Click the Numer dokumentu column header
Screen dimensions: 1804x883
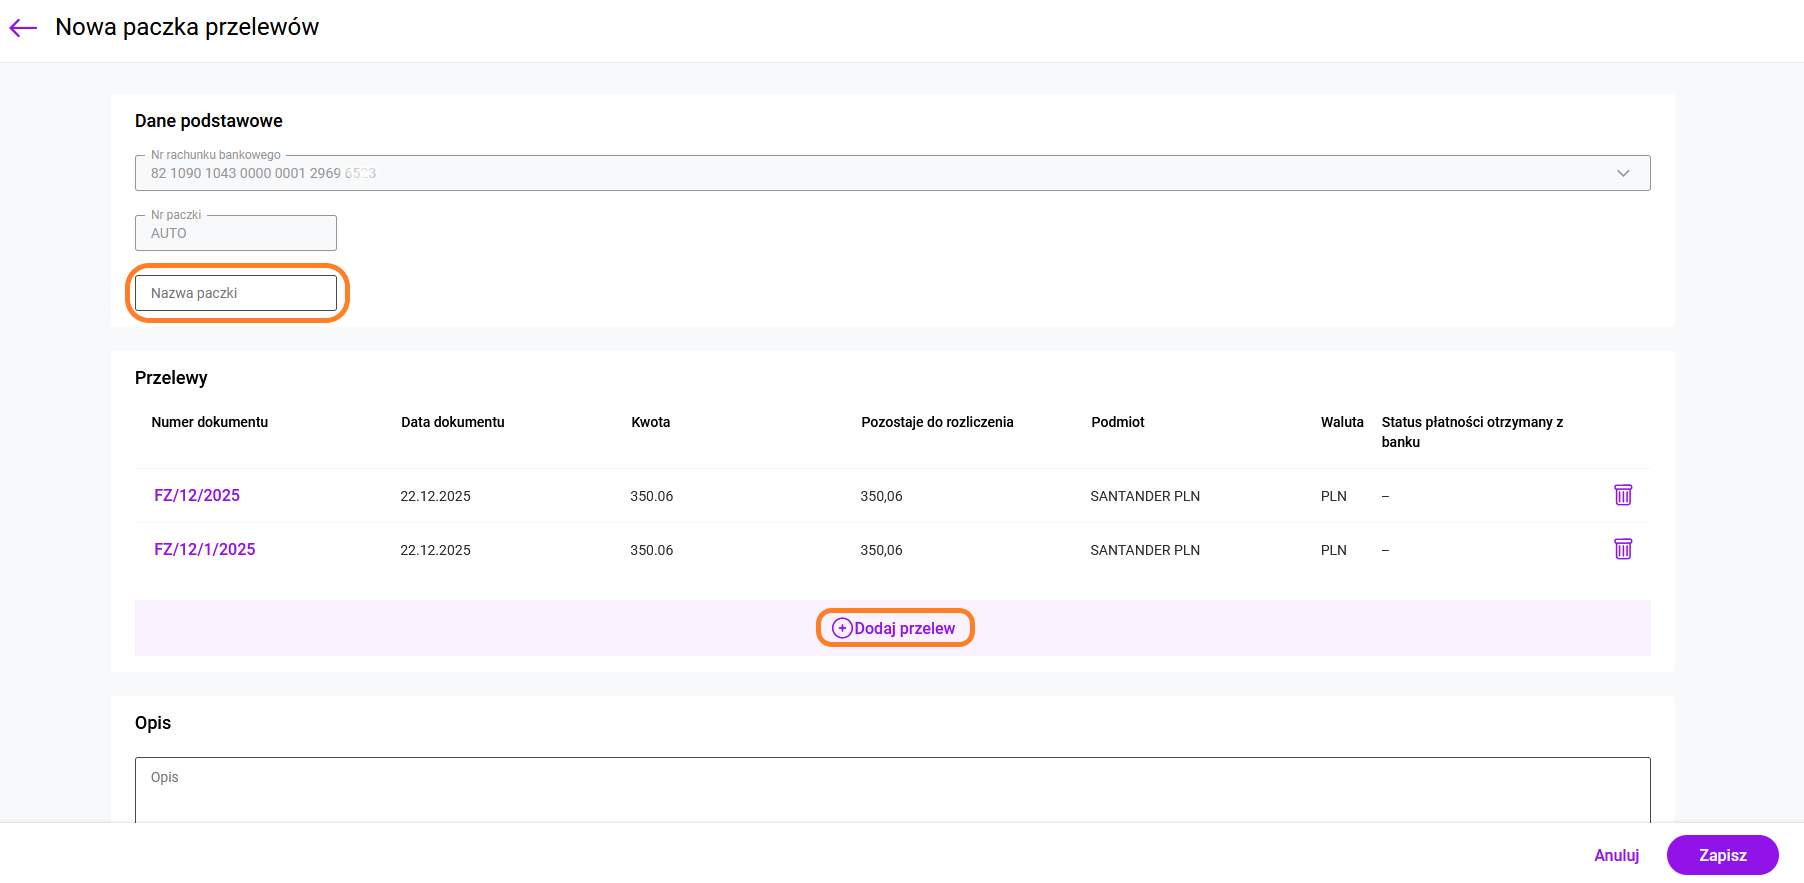[210, 422]
